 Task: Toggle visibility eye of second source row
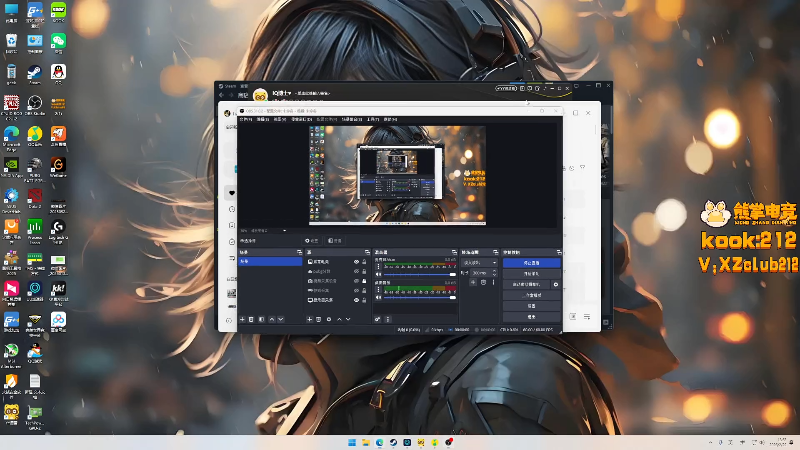click(x=356, y=271)
